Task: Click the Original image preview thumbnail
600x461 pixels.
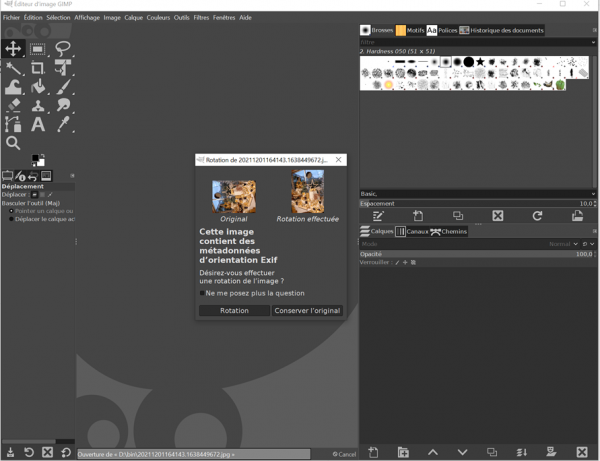Action: pyautogui.click(x=234, y=197)
